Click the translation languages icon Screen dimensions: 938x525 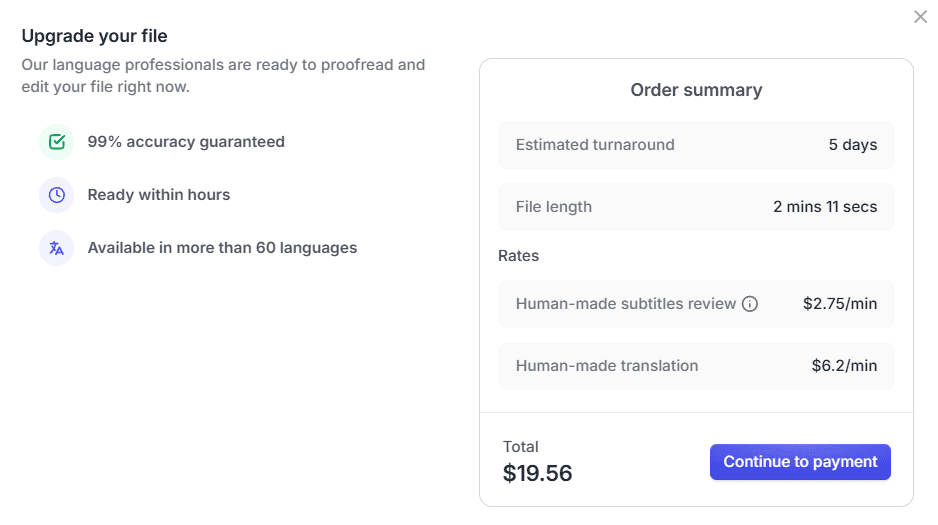click(57, 248)
